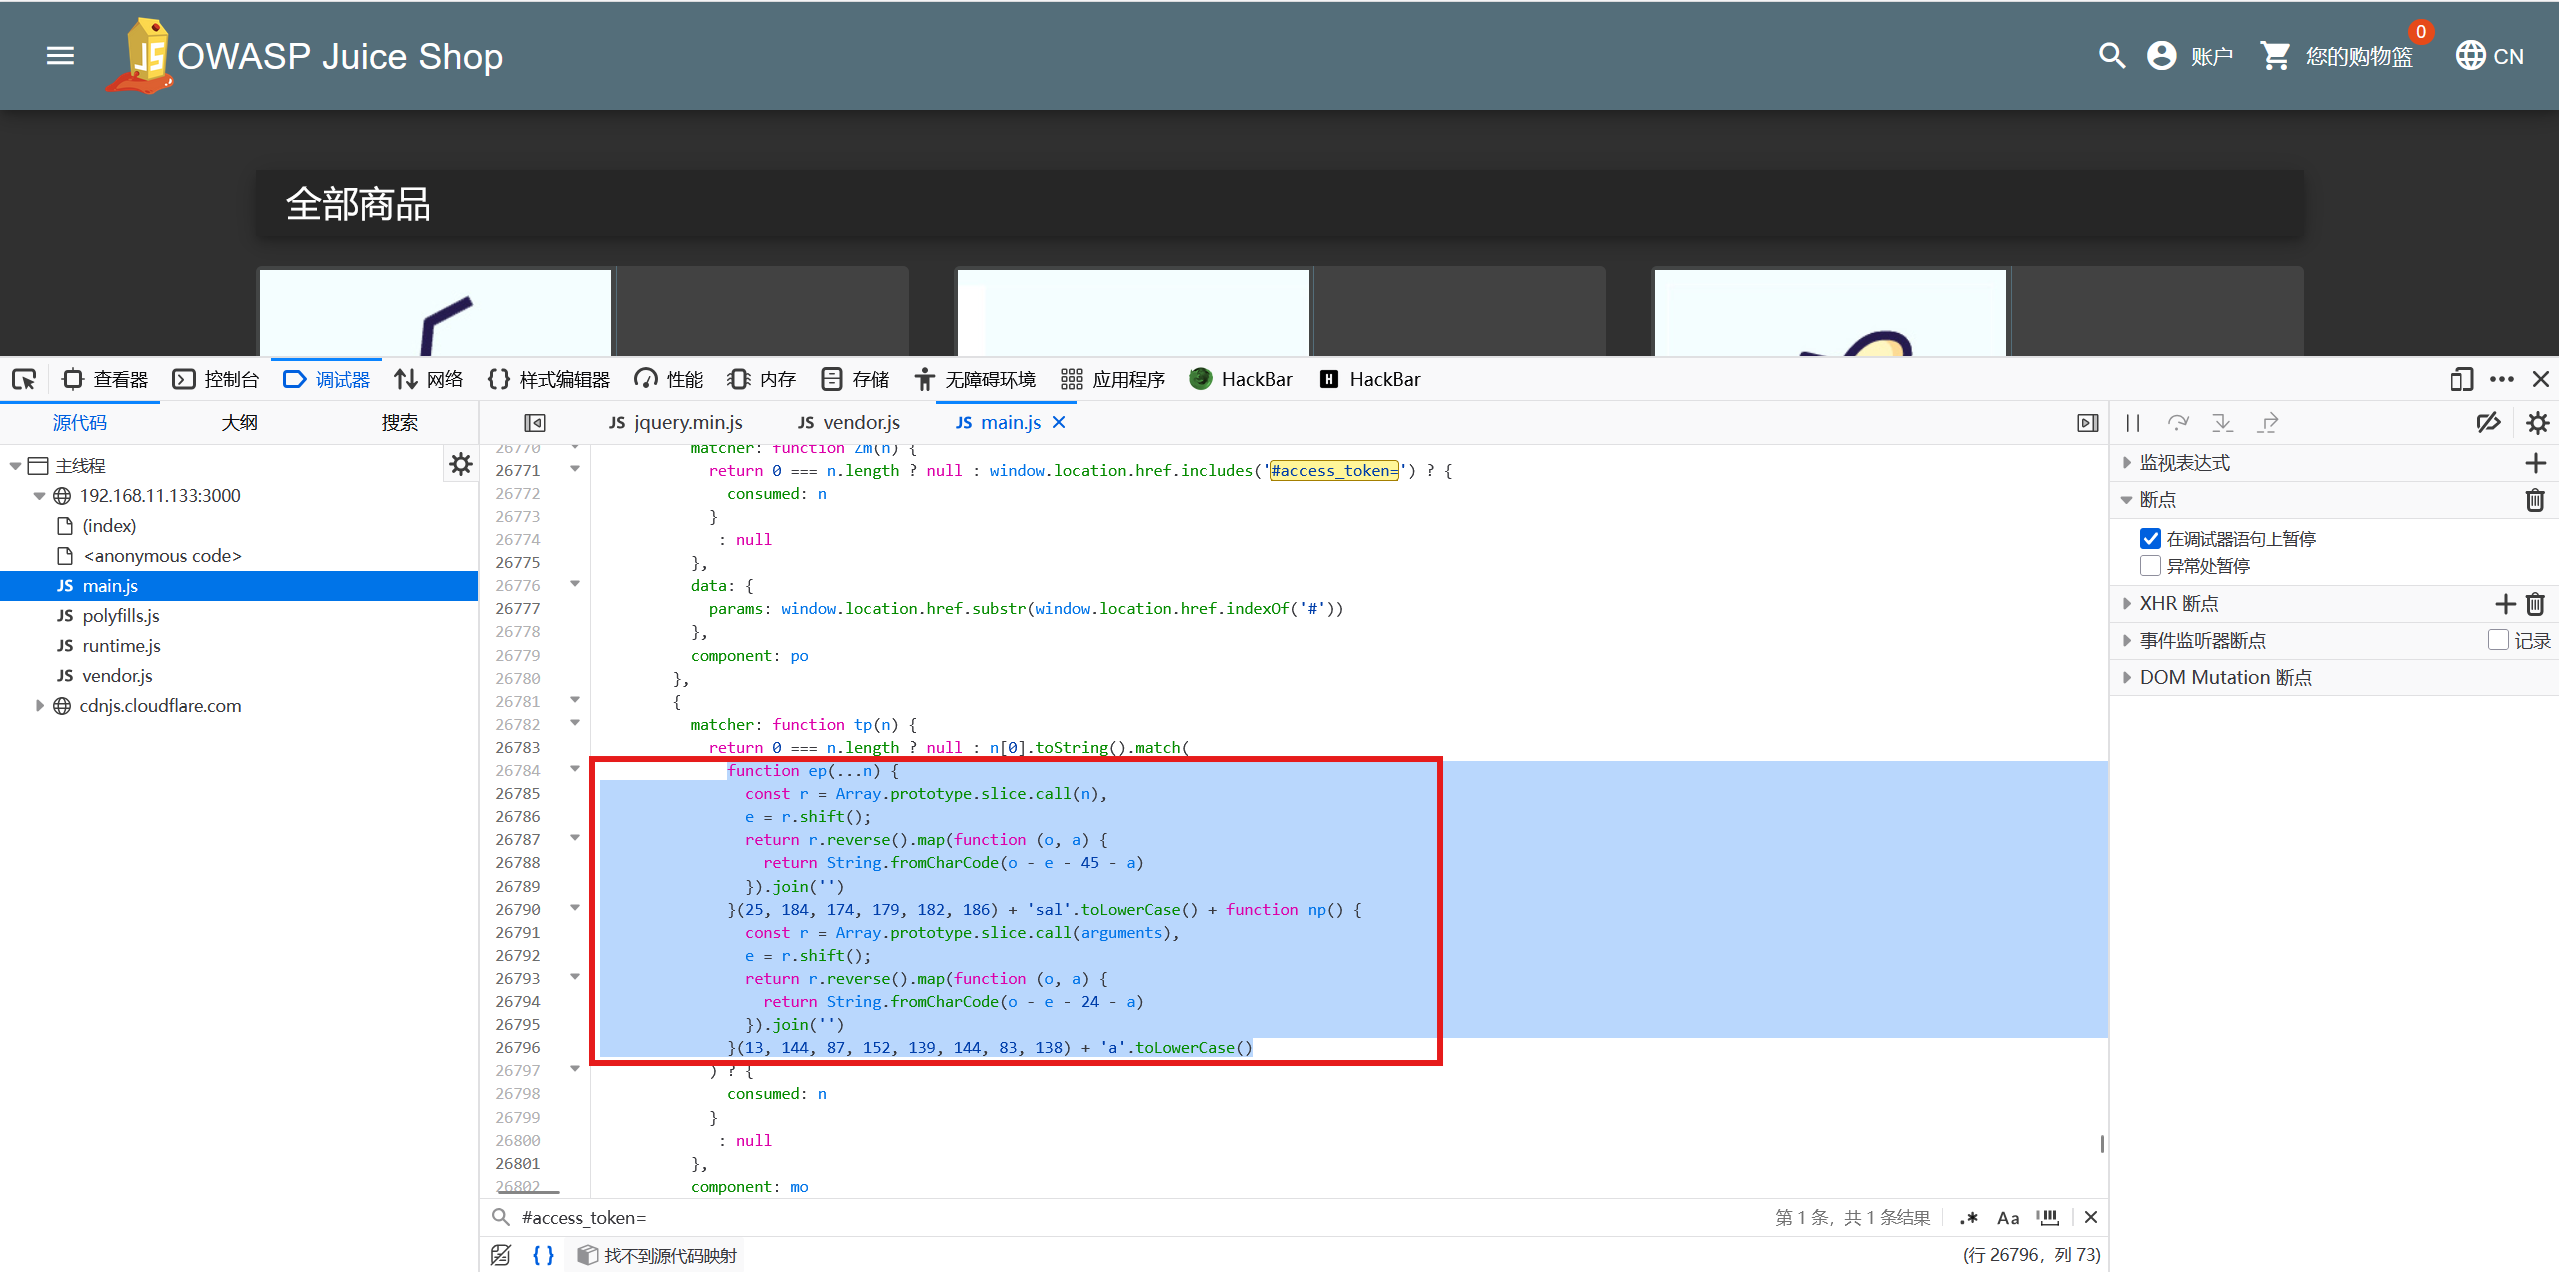The image size is (2559, 1272).
Task: Click the account button in header
Action: (x=2189, y=56)
